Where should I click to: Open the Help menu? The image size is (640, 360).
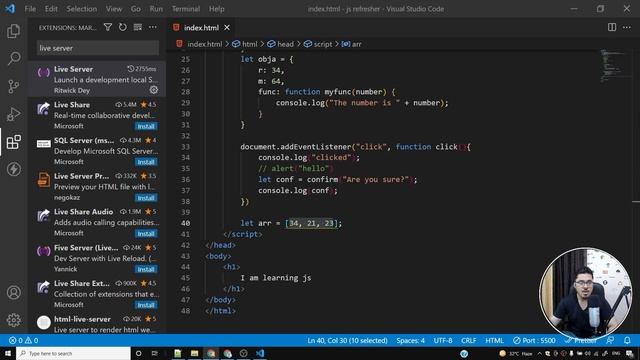pyautogui.click(x=217, y=9)
